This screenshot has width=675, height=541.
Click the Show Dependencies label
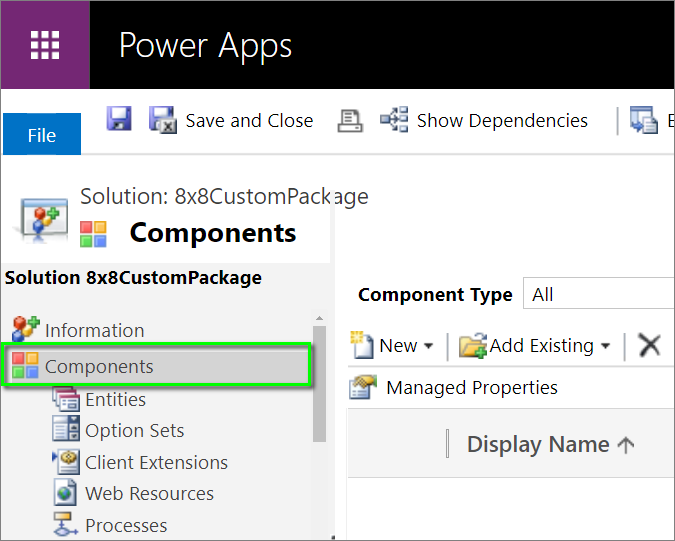point(502,121)
